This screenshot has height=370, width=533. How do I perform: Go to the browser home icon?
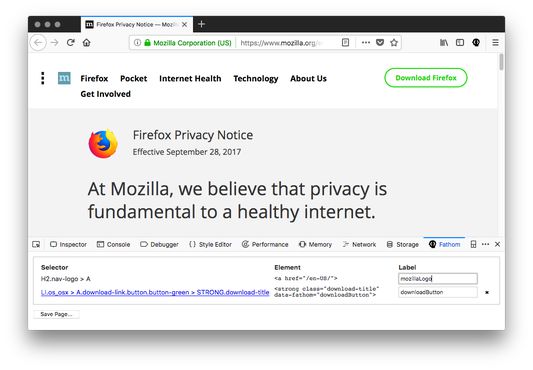click(87, 43)
